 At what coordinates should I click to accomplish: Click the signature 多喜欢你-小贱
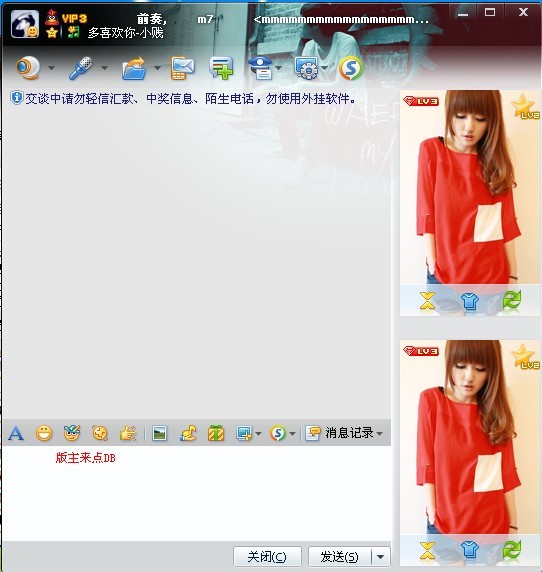125,33
